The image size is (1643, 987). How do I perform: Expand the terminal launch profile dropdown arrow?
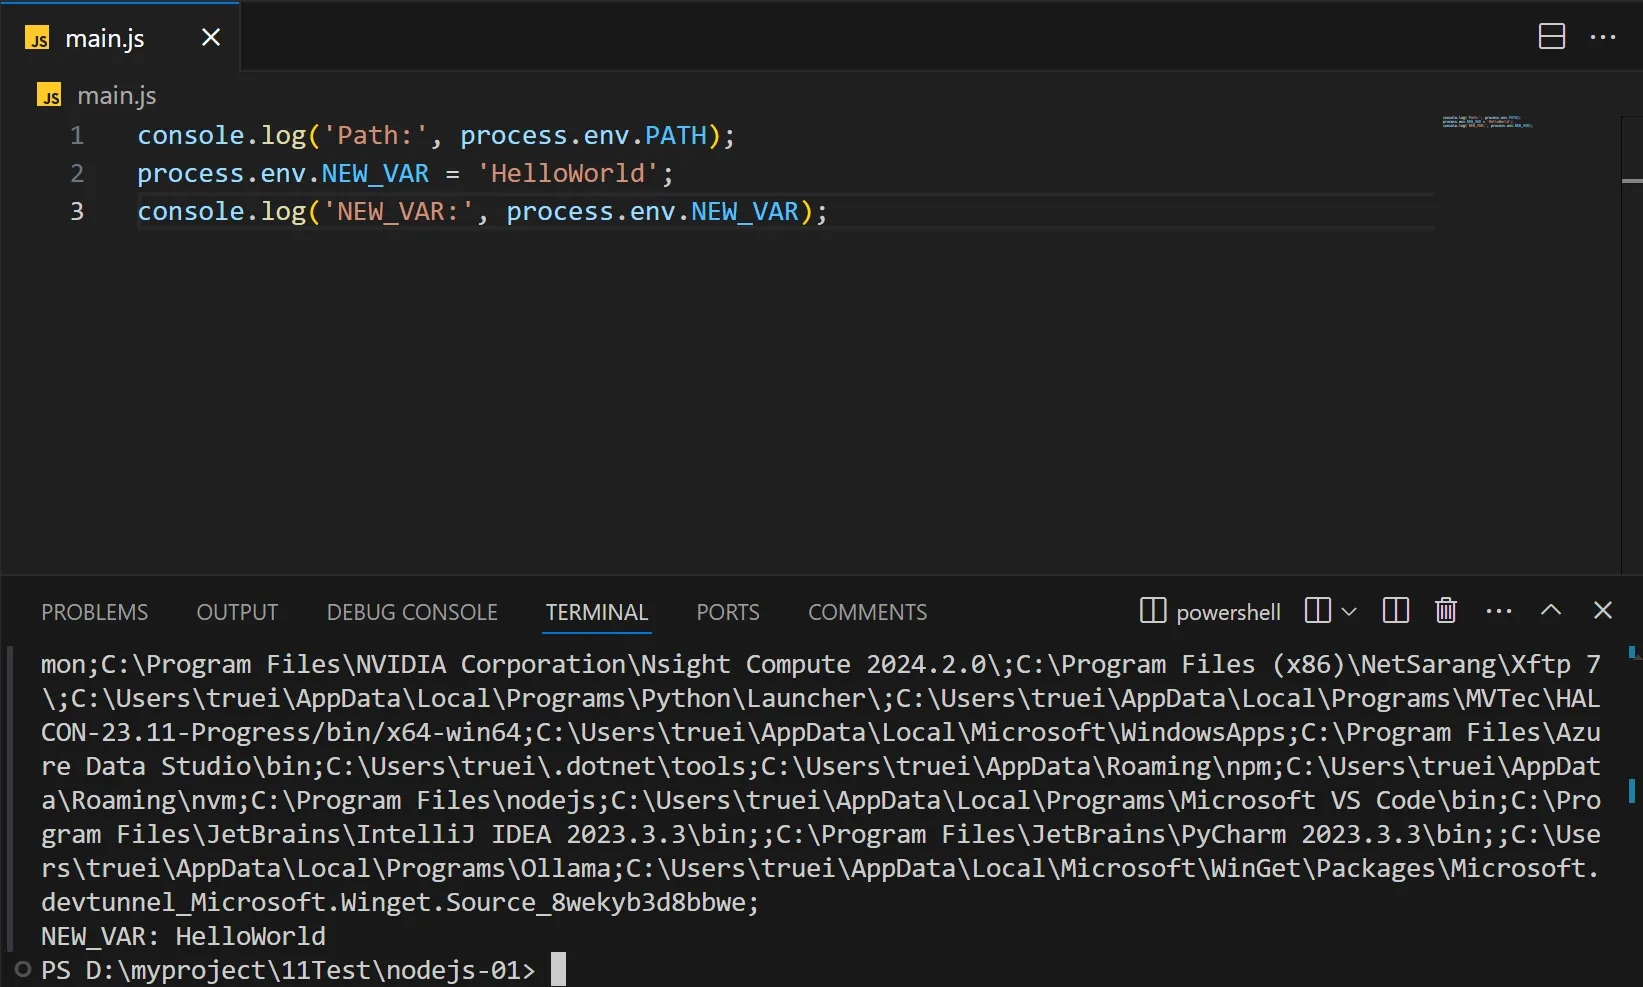click(1349, 611)
